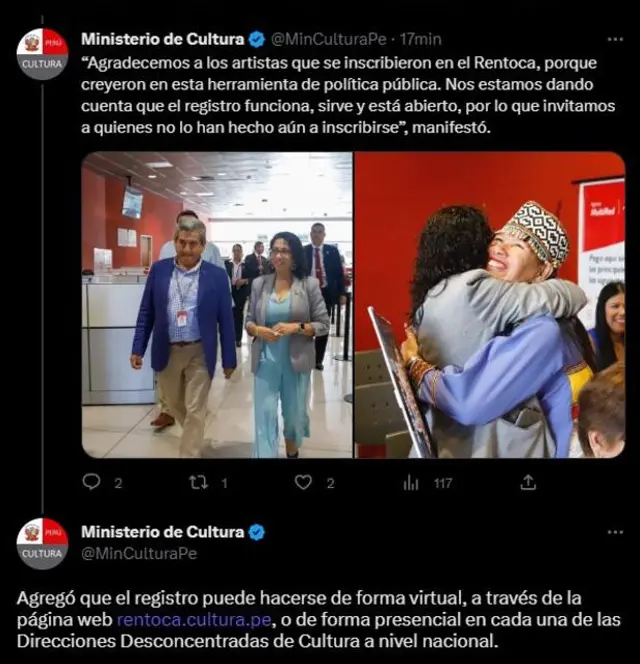Open Ministerio de Cultura avatar in first tweet
The image size is (640, 664).
(x=42, y=54)
